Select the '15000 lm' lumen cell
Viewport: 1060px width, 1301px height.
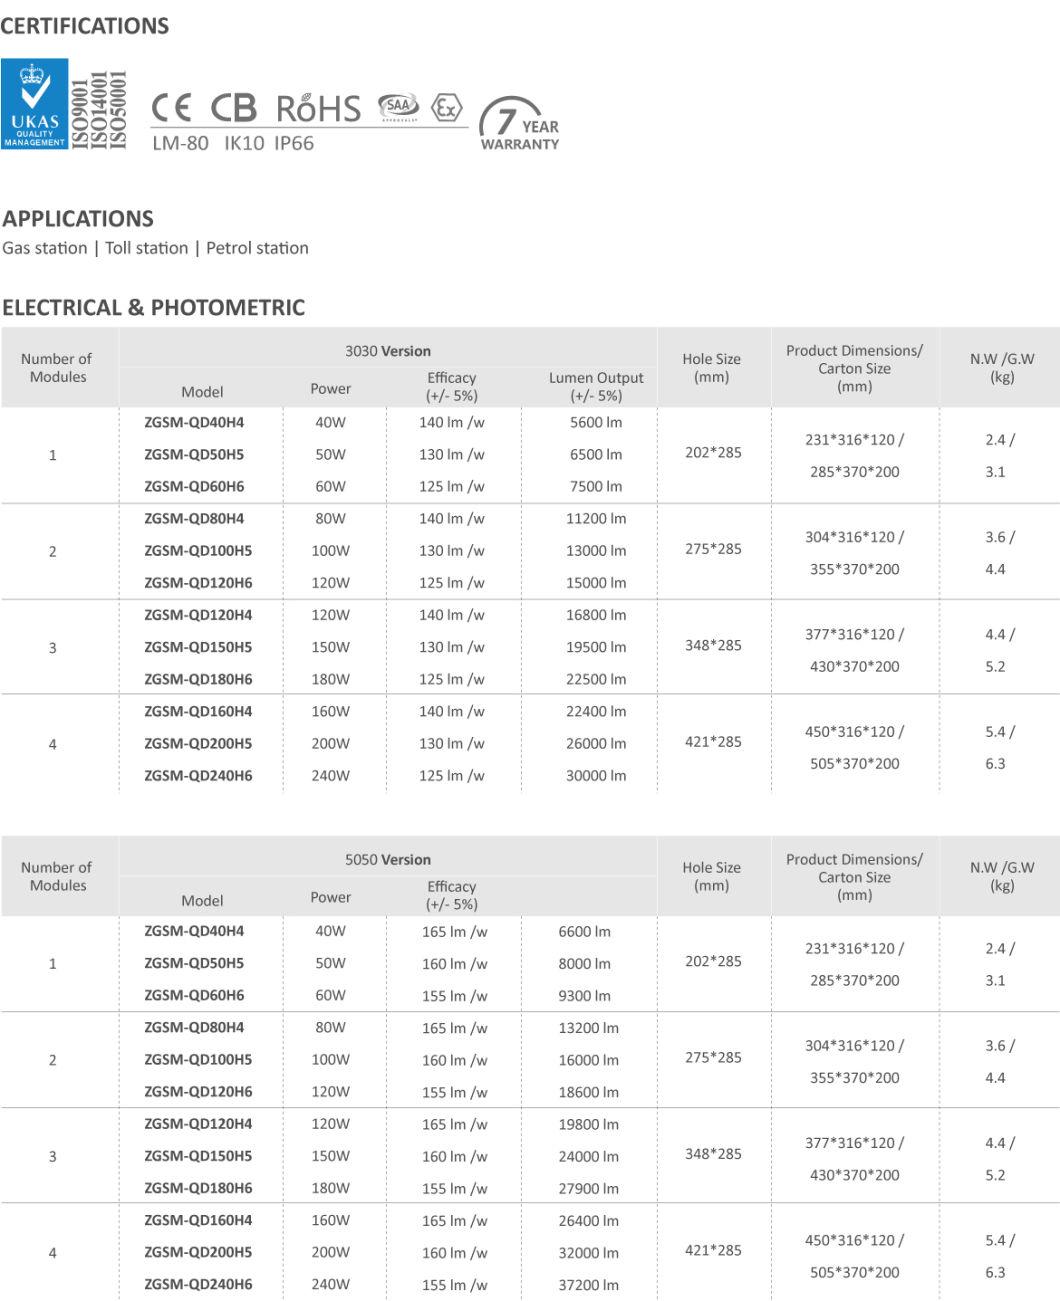coord(596,582)
